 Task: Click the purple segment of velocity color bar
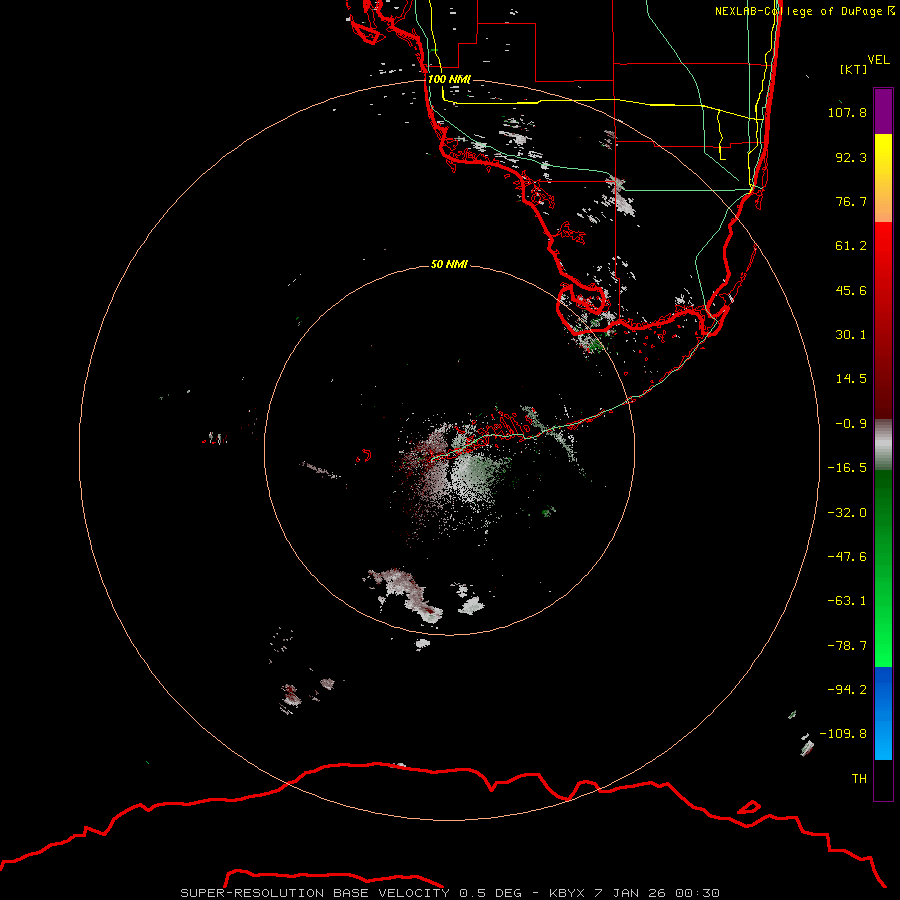click(883, 111)
